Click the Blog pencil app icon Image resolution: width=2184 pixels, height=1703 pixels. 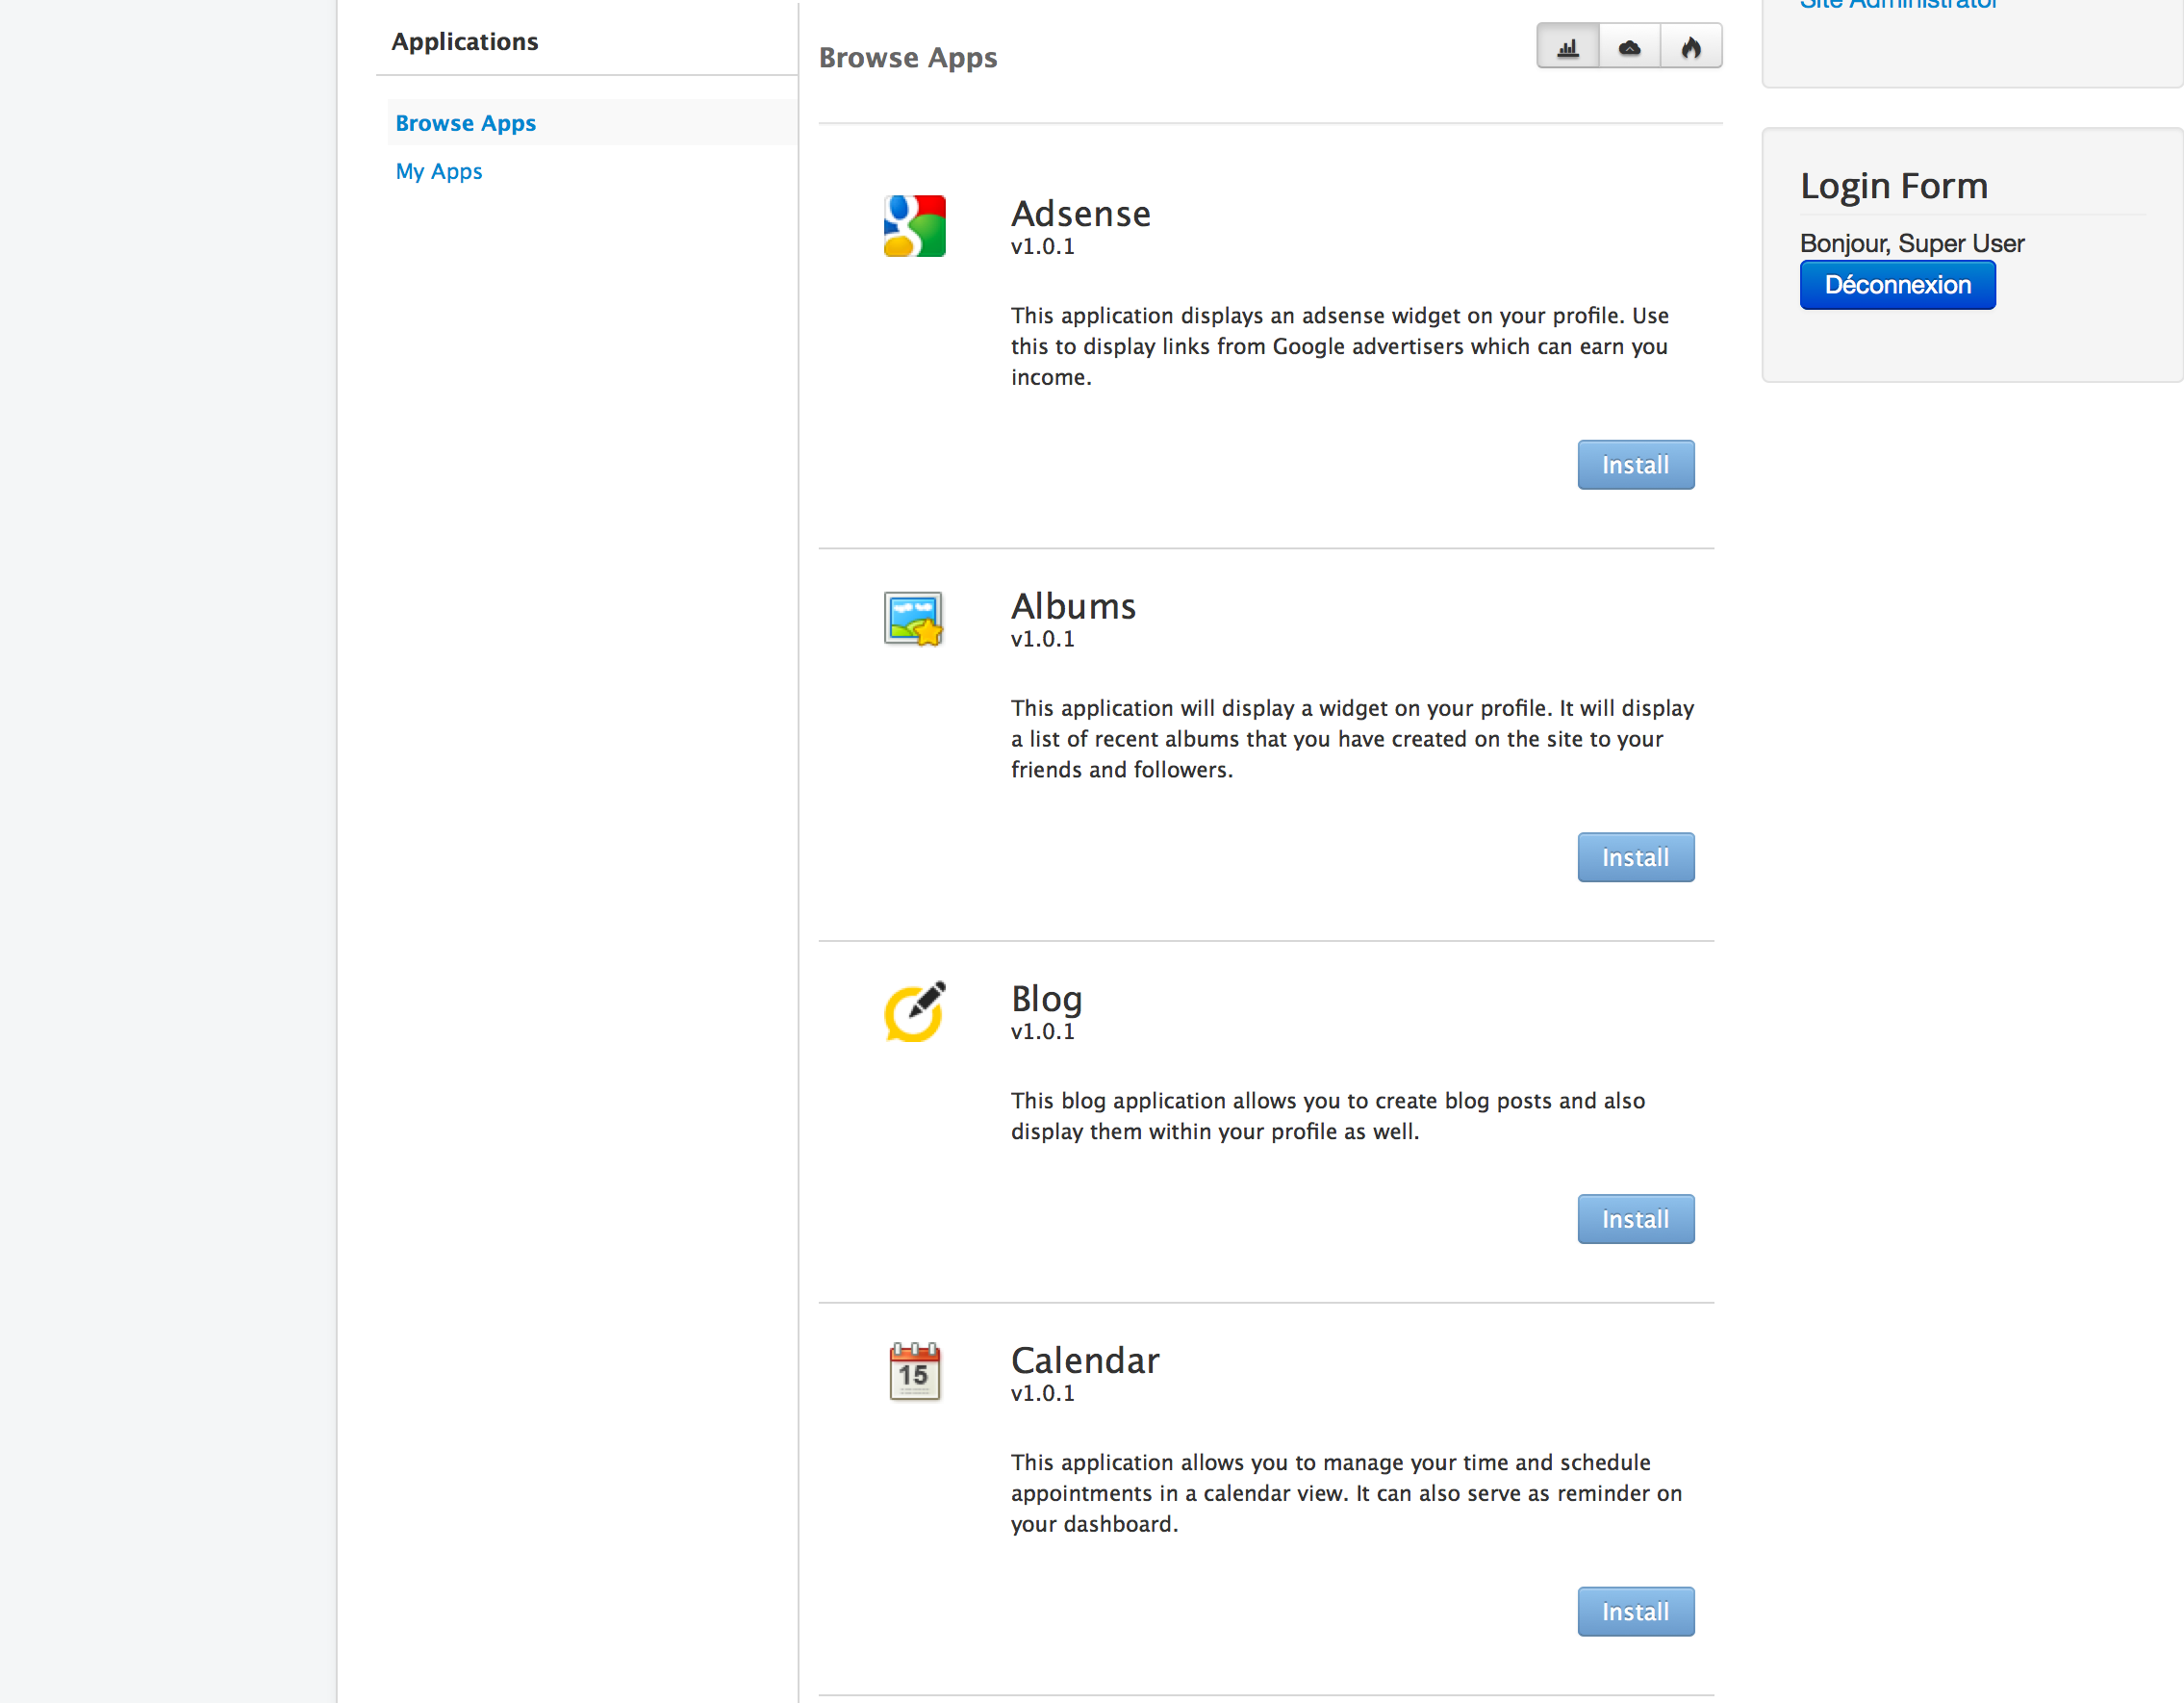click(914, 1011)
